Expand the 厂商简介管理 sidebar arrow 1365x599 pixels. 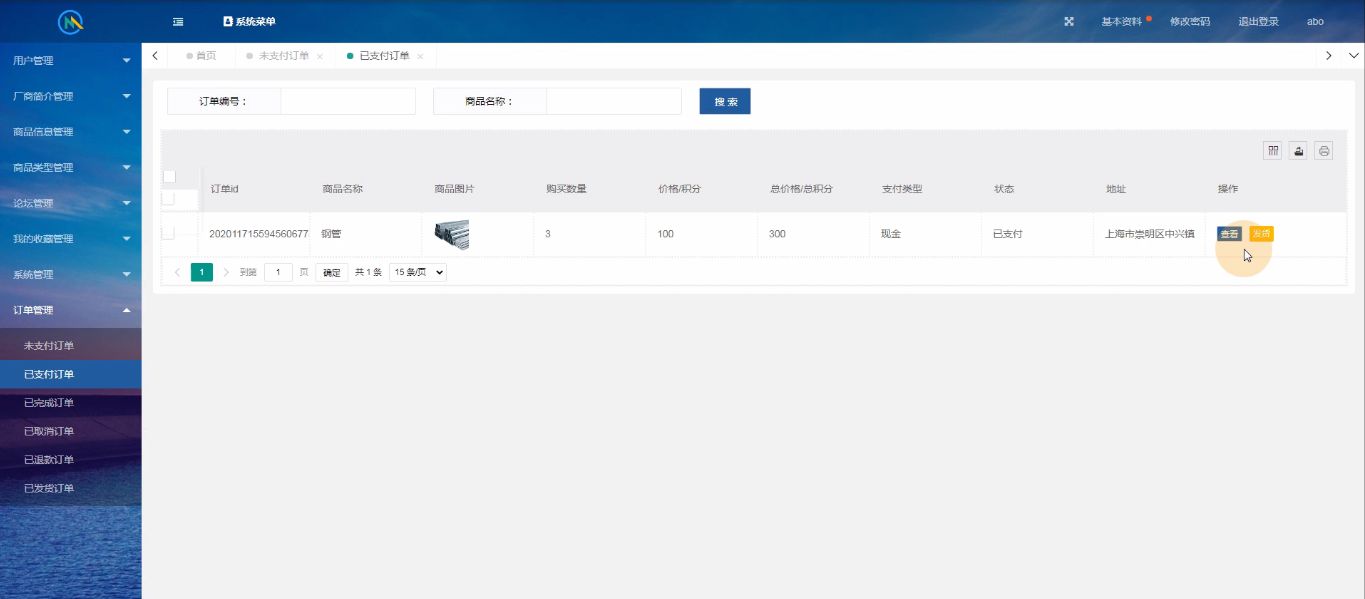(126, 97)
